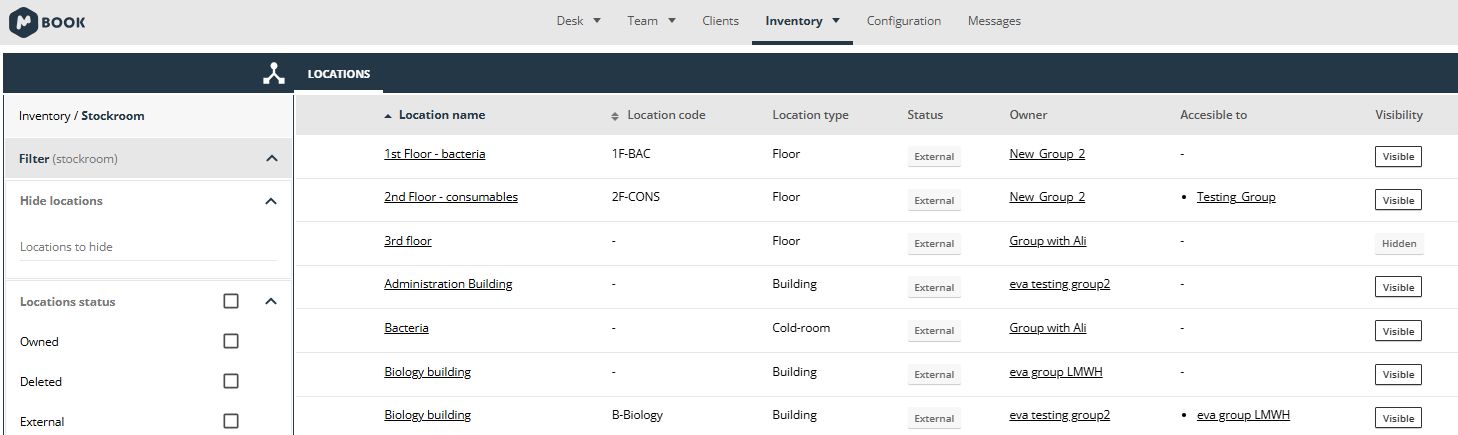Viewport: 1458px width, 435px height.
Task: Open the Messages menu
Action: pos(994,21)
